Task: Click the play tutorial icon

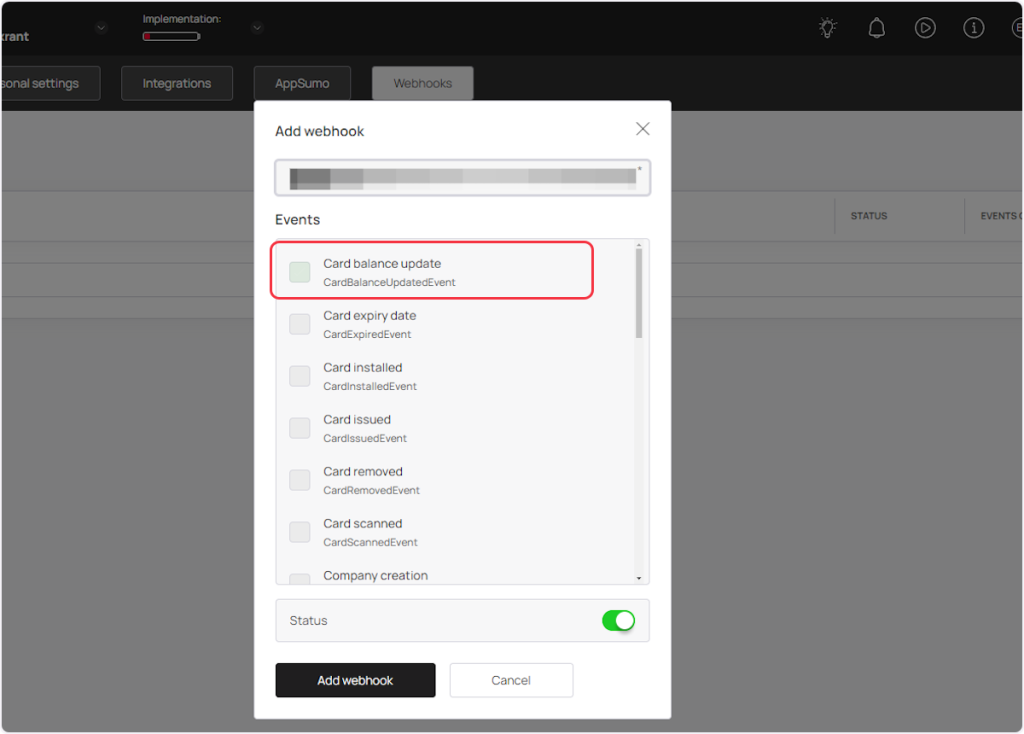Action: 925,28
